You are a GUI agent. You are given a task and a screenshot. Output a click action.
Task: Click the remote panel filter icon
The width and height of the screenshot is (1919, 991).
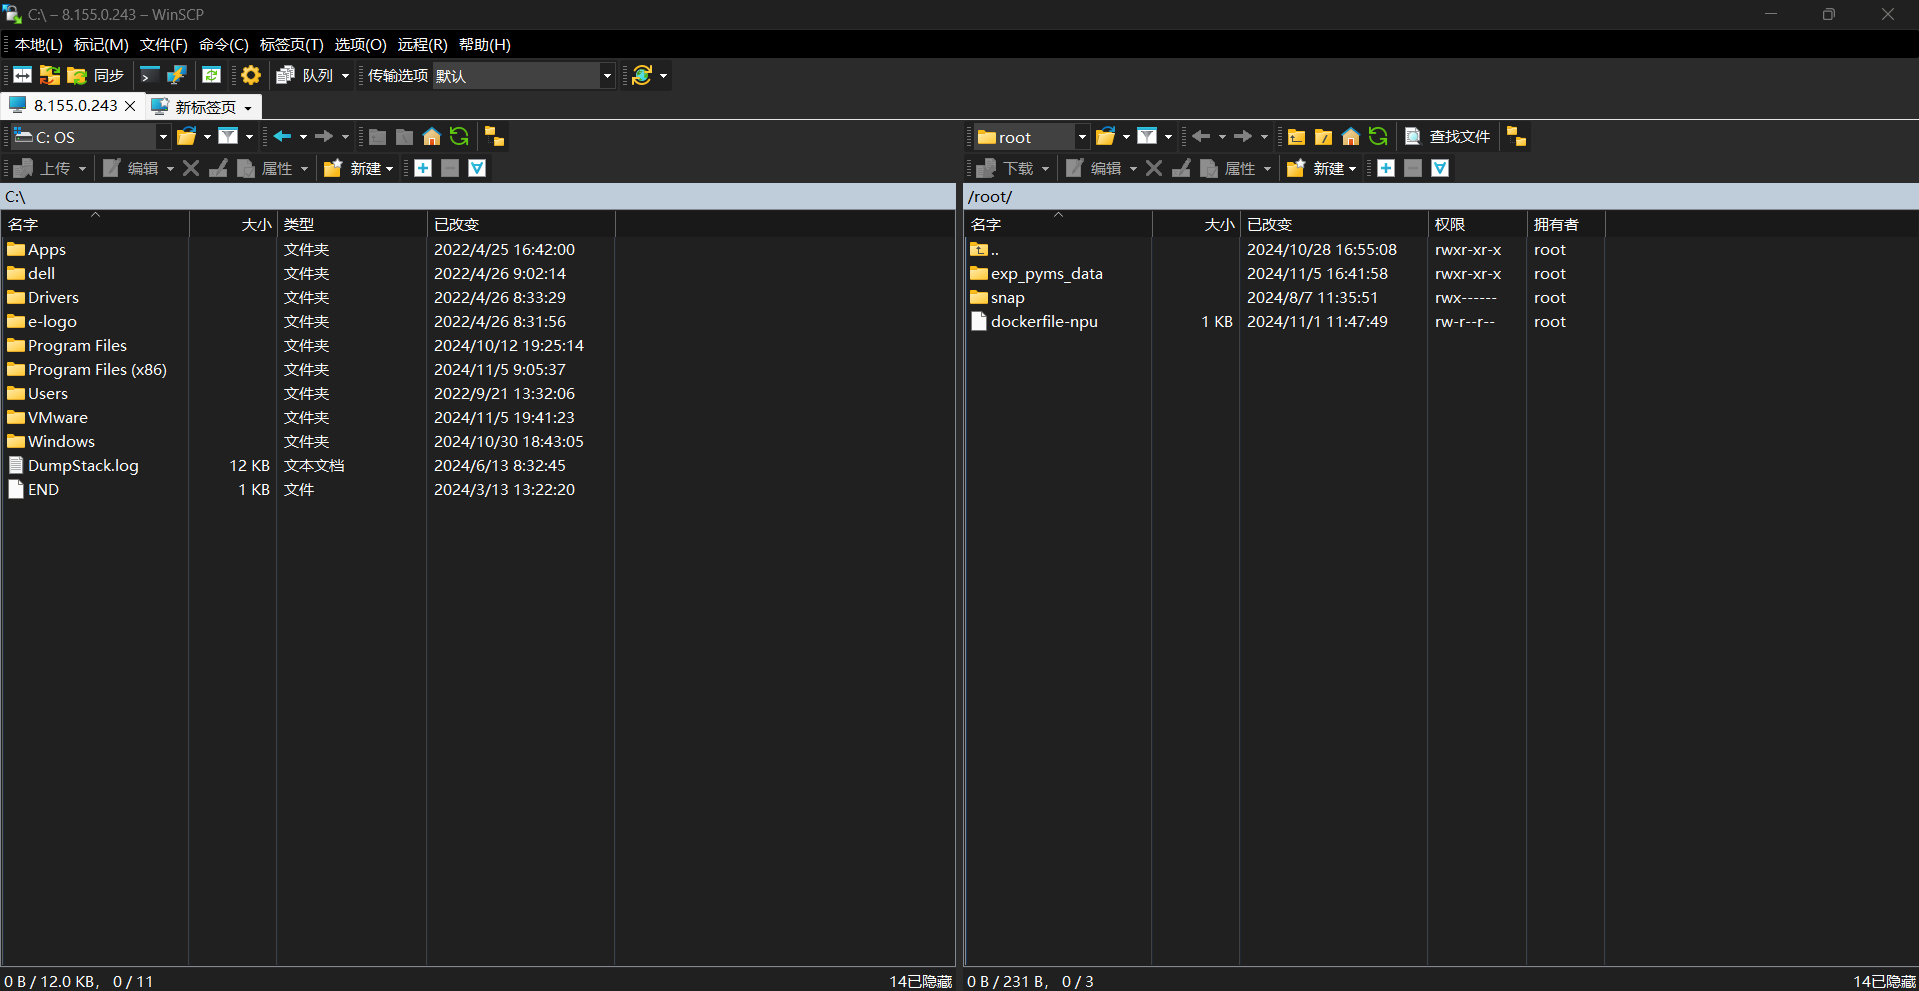[1147, 137]
